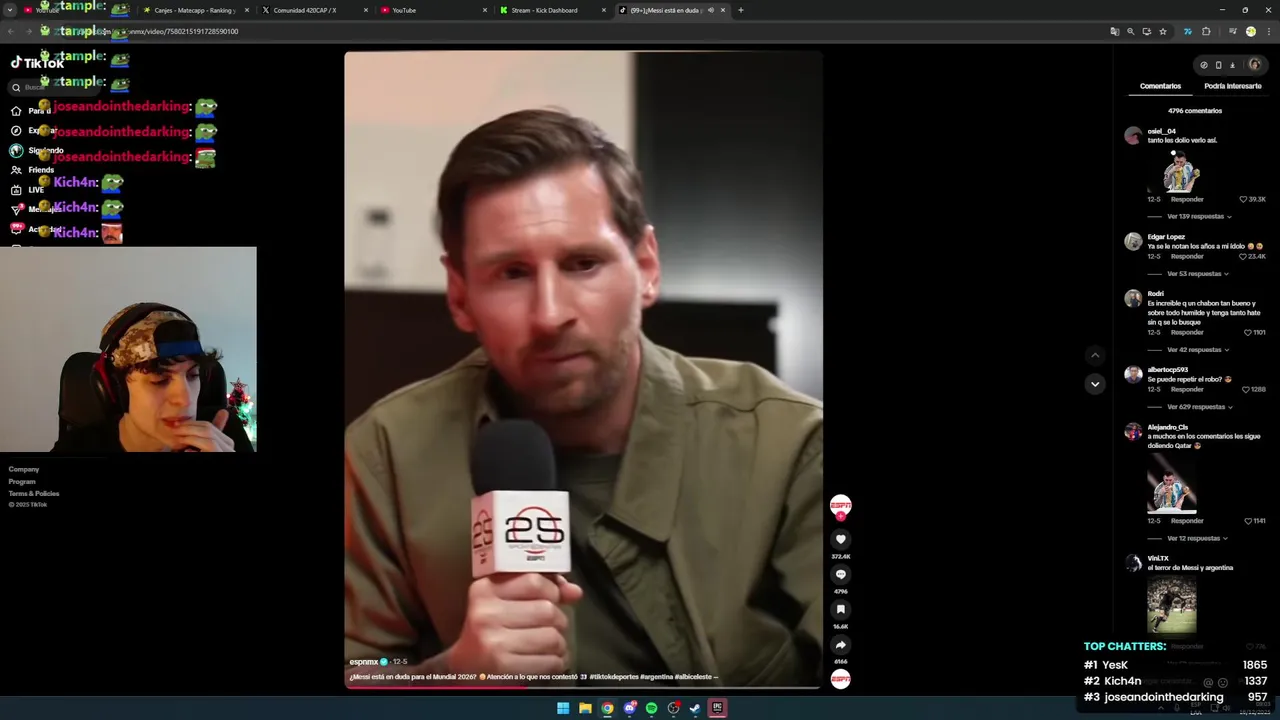1280x720 pixels.
Task: Like albertocp593's comment heart
Action: point(1245,389)
